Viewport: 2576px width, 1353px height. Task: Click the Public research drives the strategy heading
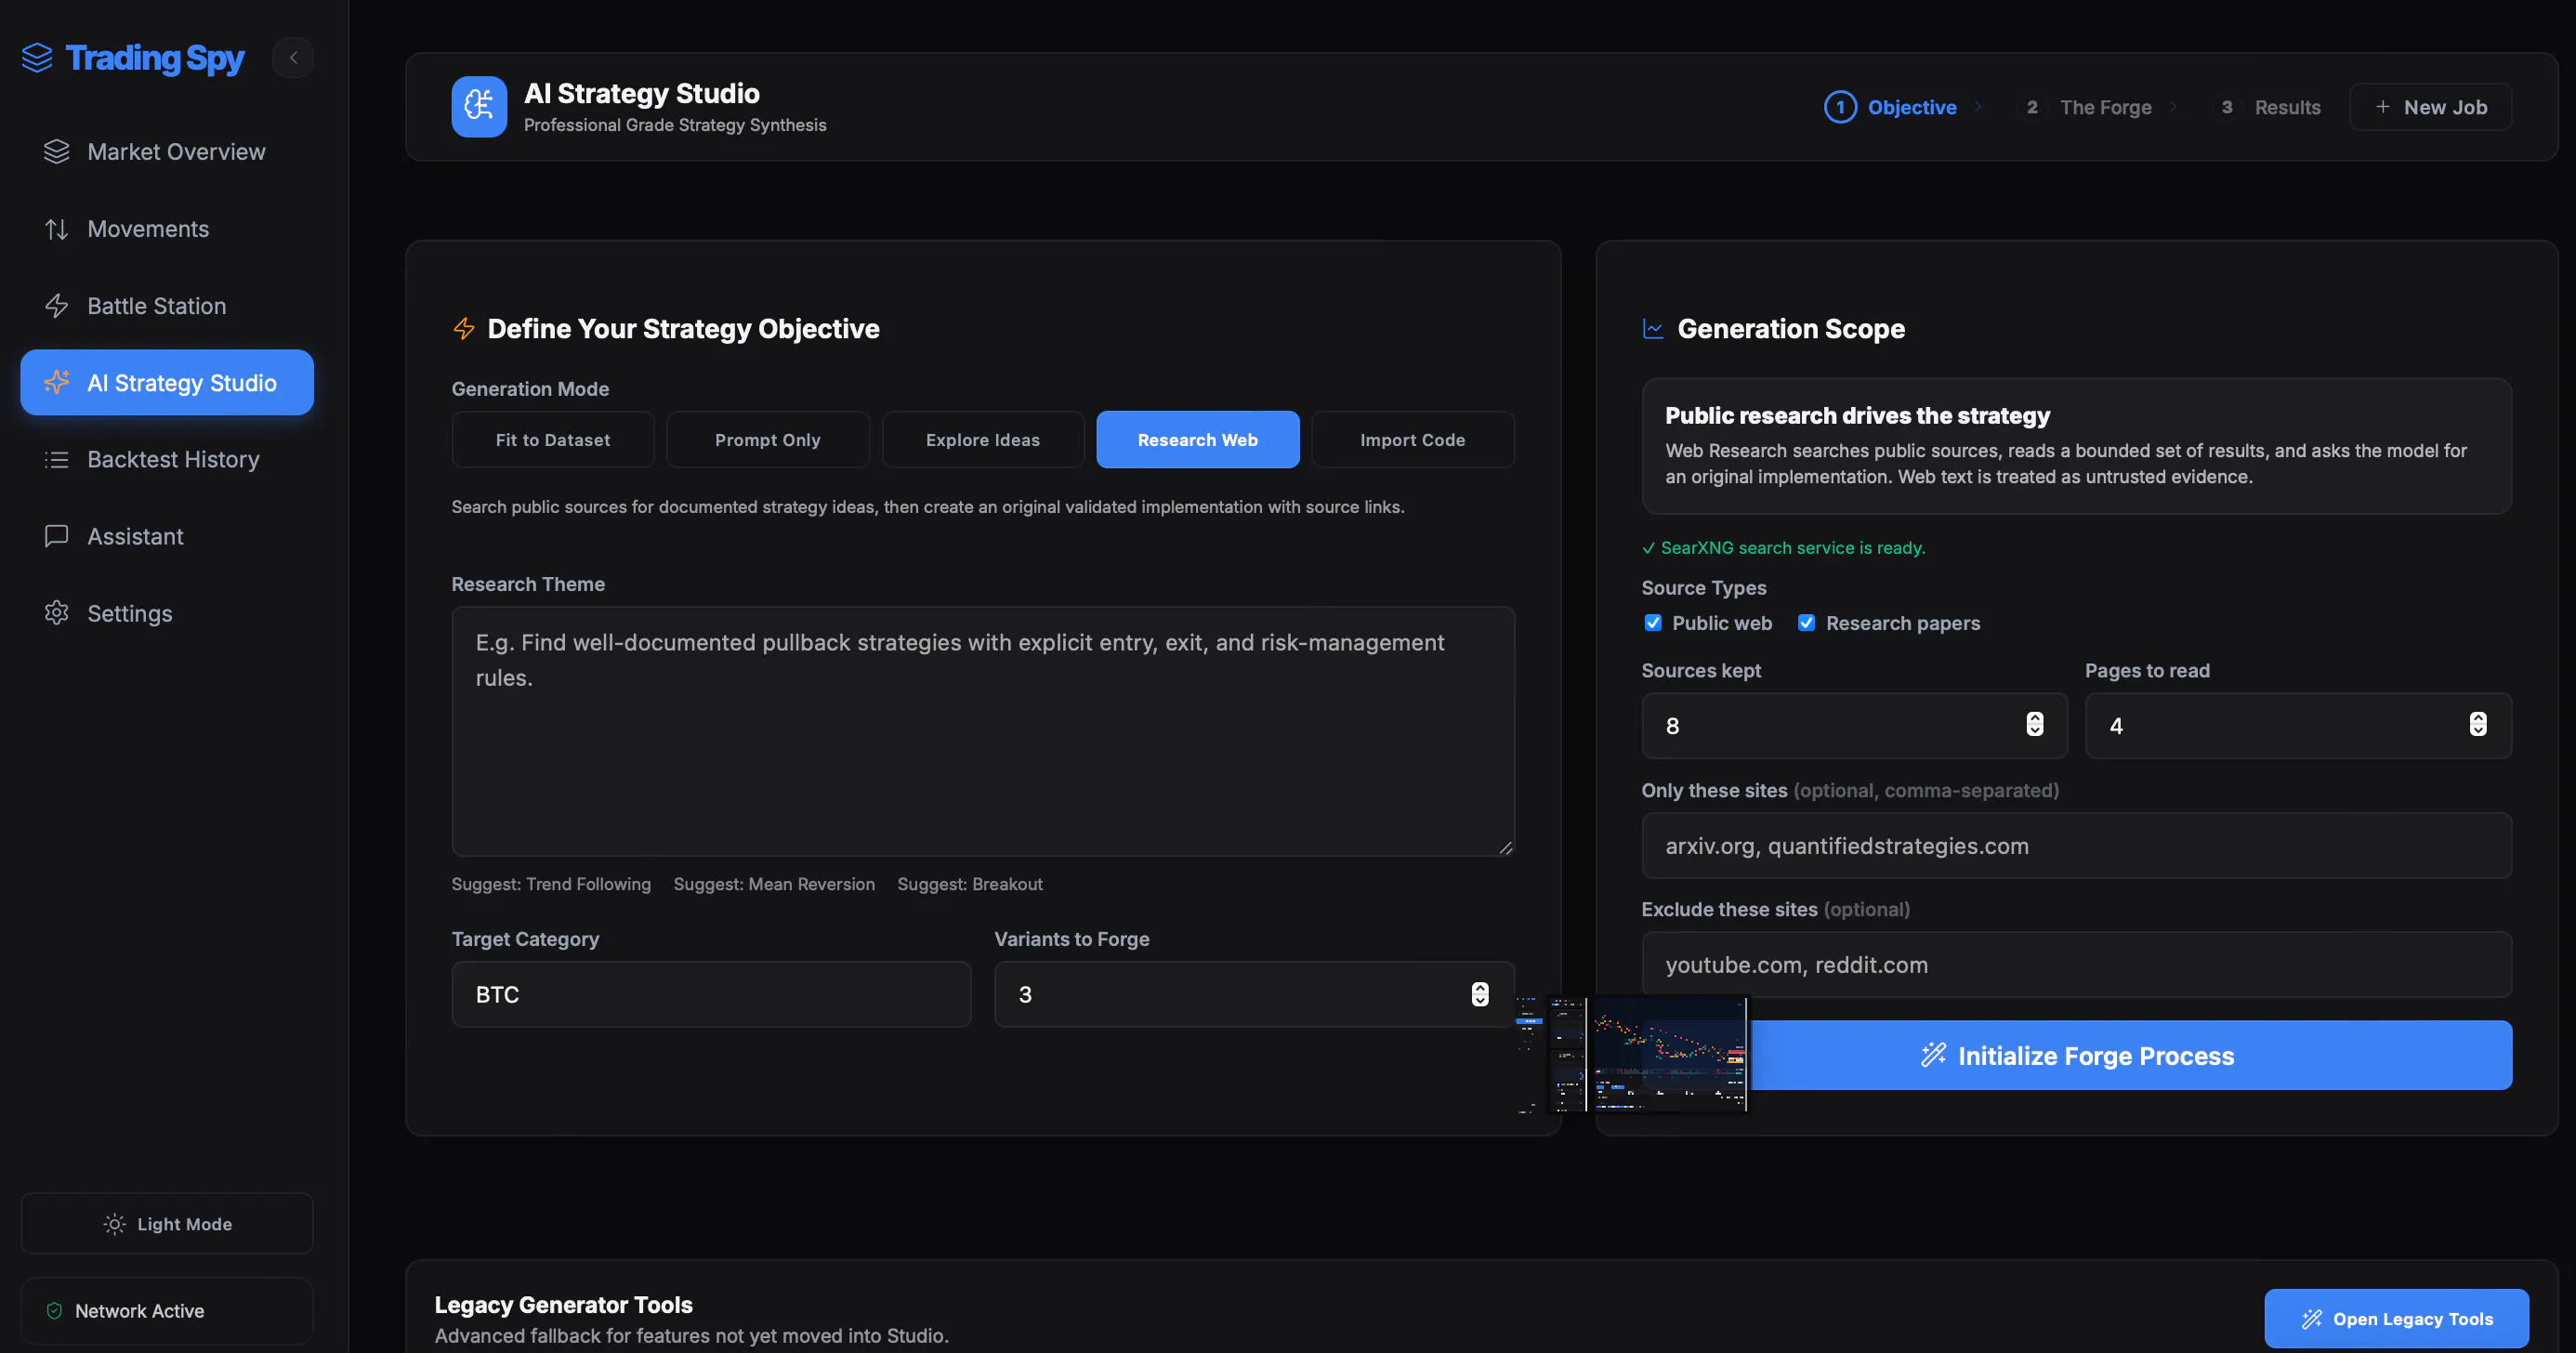click(x=1857, y=415)
